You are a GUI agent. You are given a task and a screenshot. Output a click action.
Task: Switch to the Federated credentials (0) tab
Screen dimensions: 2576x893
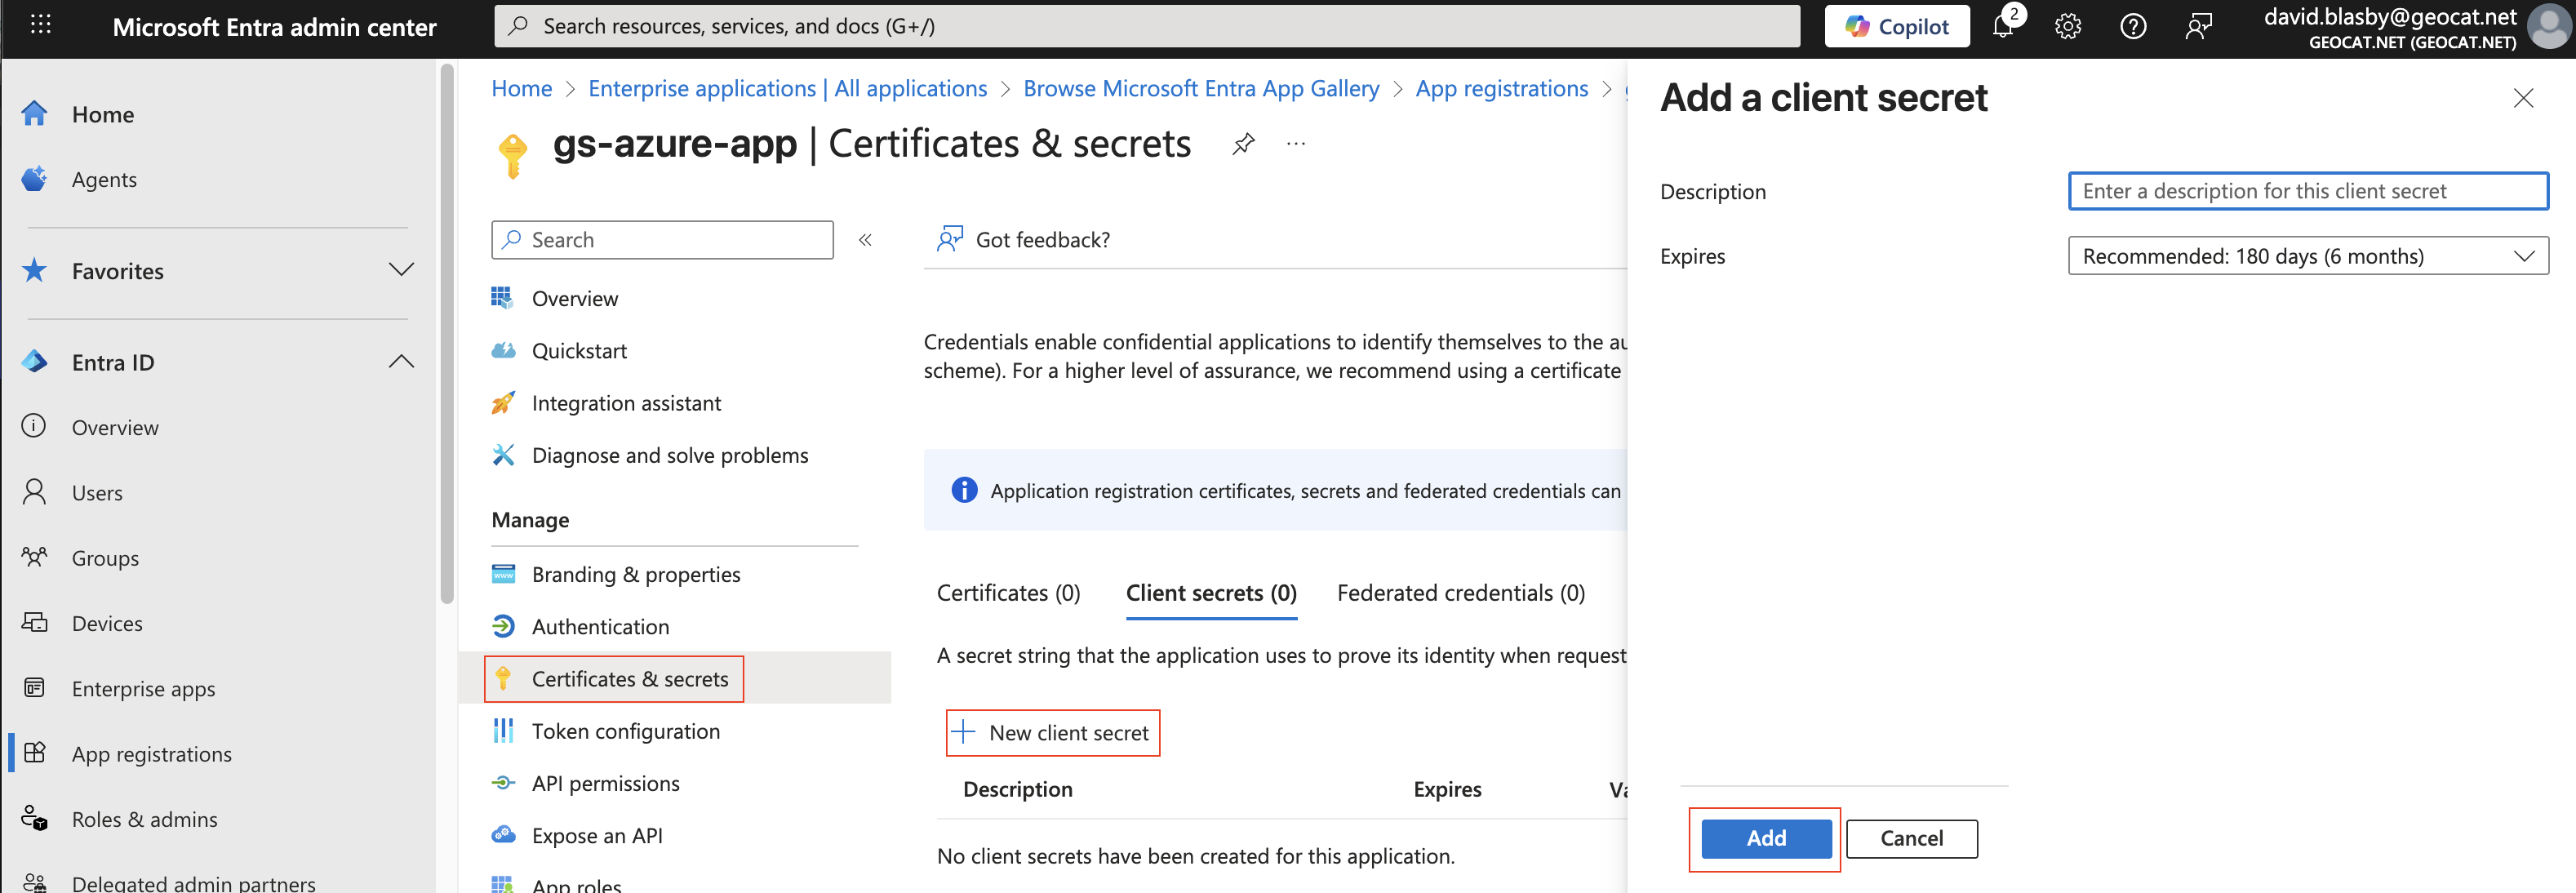(1460, 593)
